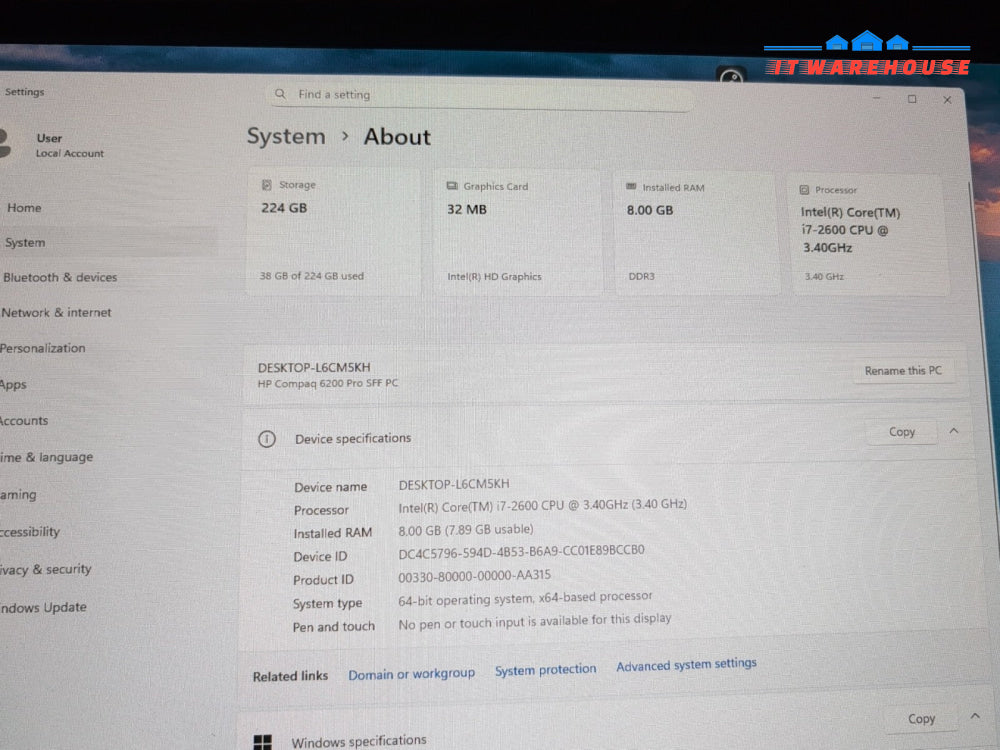Open the Processor i7-2600 card

pyautogui.click(x=870, y=234)
